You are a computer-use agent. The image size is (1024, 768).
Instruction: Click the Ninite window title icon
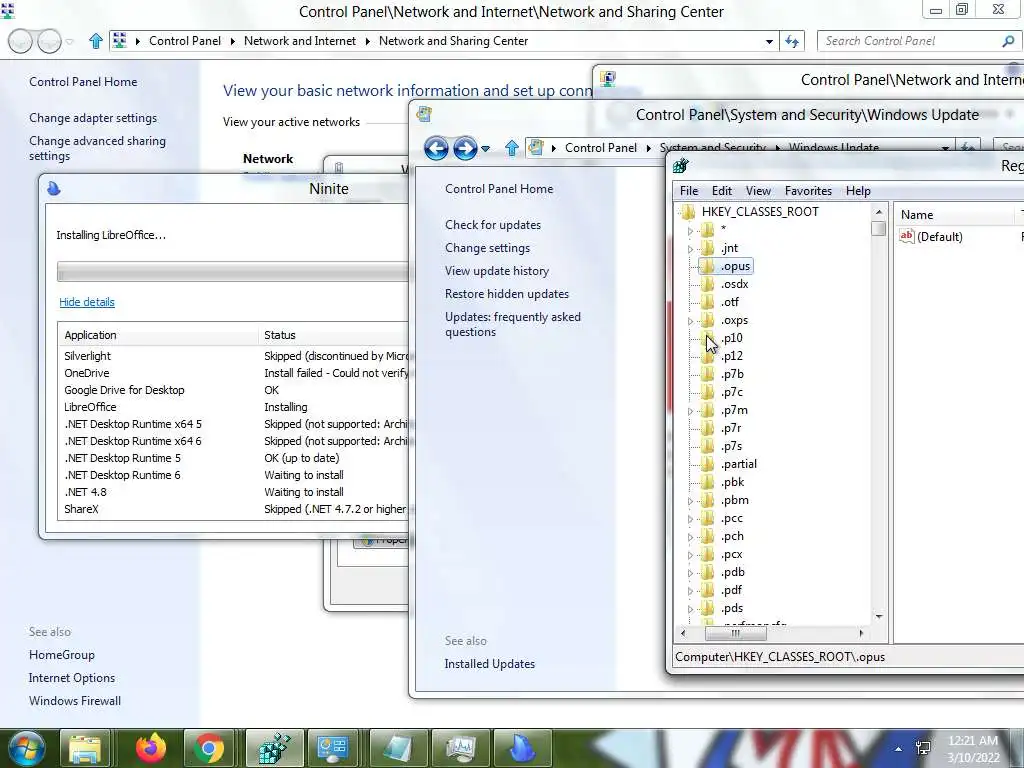point(54,189)
